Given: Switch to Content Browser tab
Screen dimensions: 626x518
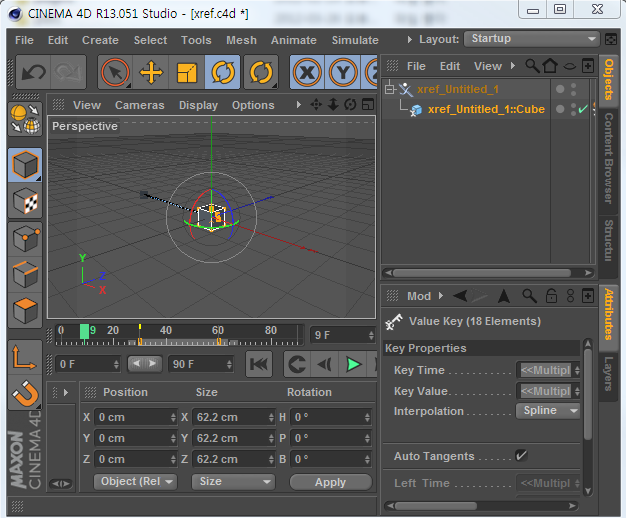Looking at the screenshot, I should coord(608,158).
